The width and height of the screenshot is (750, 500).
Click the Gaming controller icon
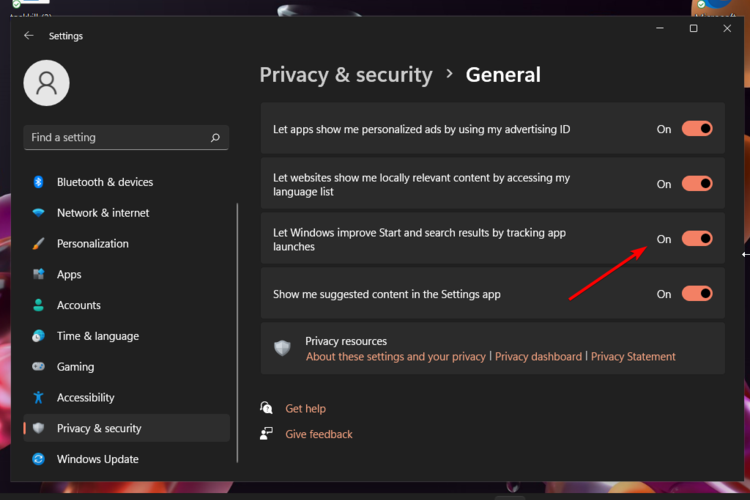coord(38,367)
